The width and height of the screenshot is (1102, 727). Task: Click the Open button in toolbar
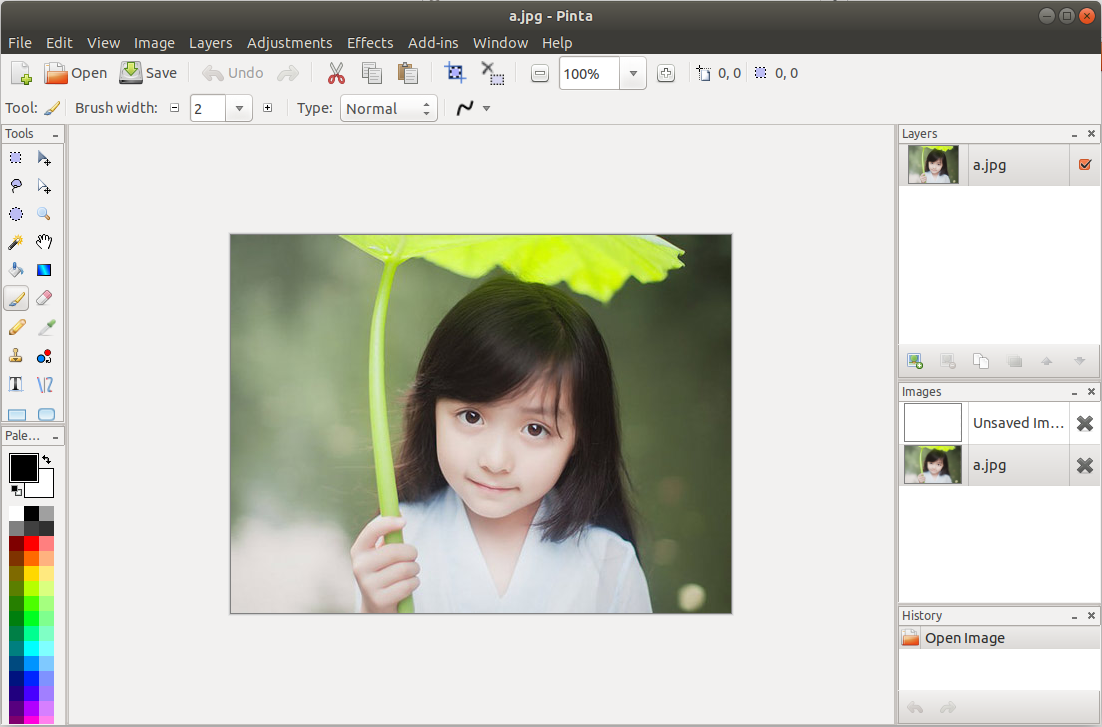pos(75,73)
